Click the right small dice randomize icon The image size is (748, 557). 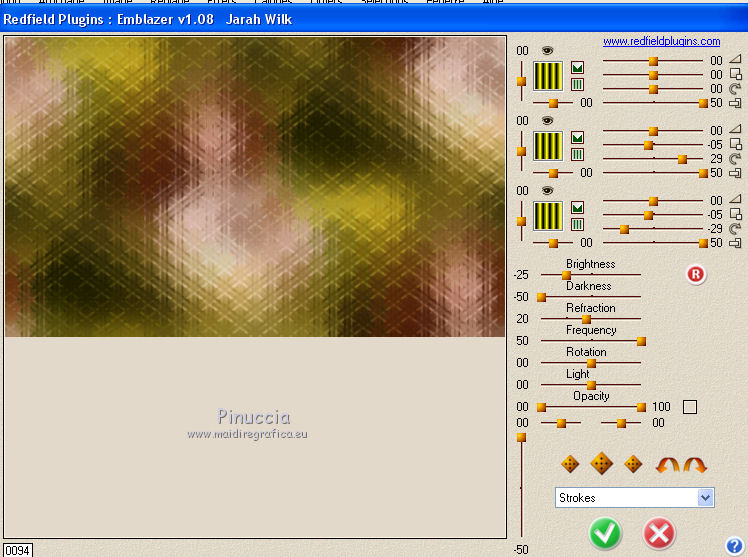[x=633, y=464]
